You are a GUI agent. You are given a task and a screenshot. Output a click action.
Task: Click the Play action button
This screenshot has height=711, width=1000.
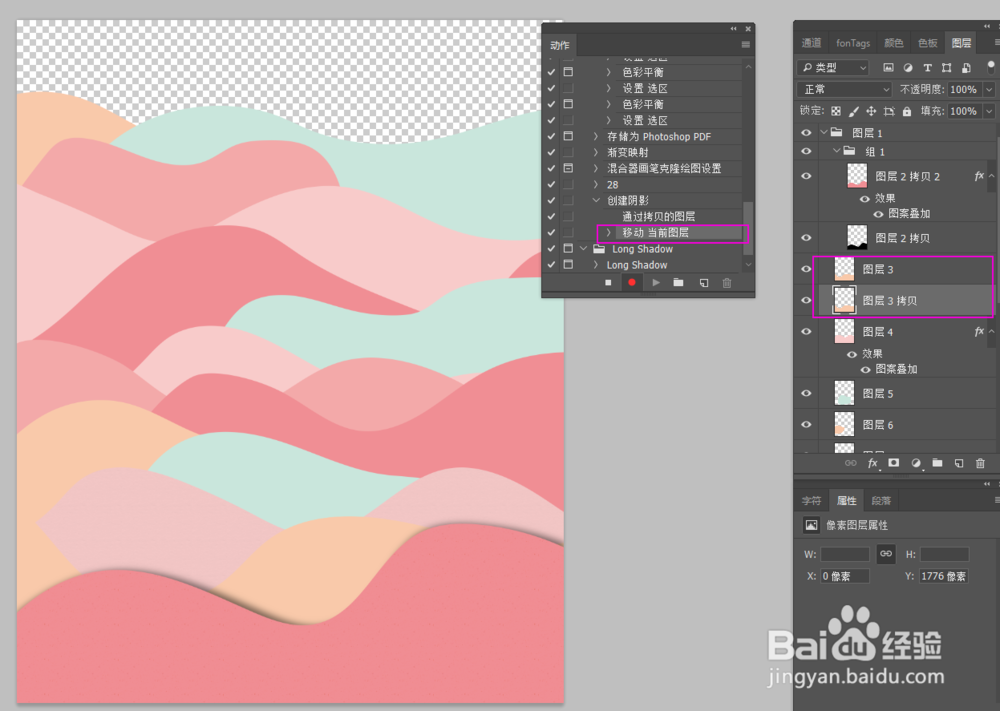click(656, 282)
